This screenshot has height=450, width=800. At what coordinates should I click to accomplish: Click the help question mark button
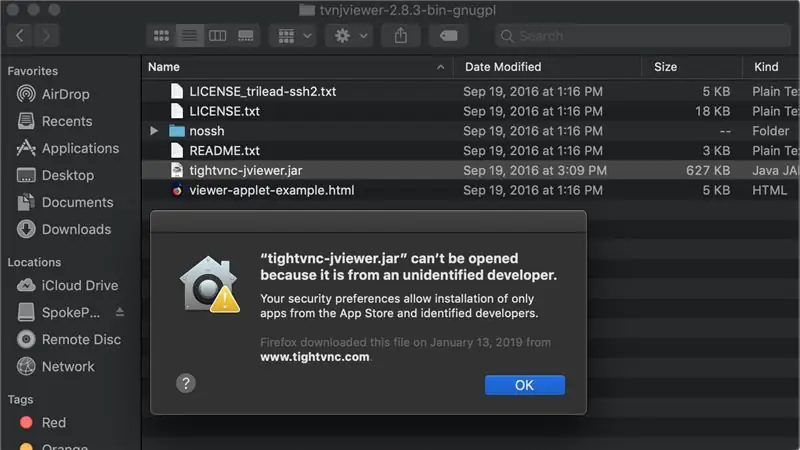tap(186, 383)
